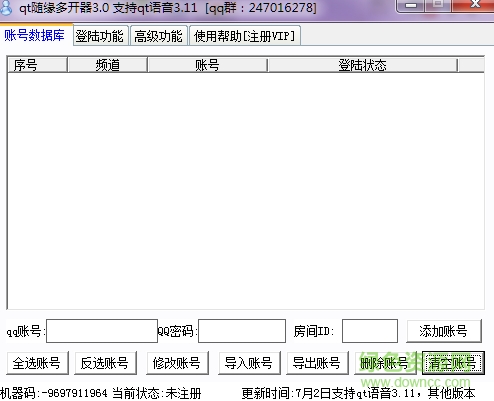Click the 导入账号 button
The width and height of the screenshot is (494, 401).
249,363
